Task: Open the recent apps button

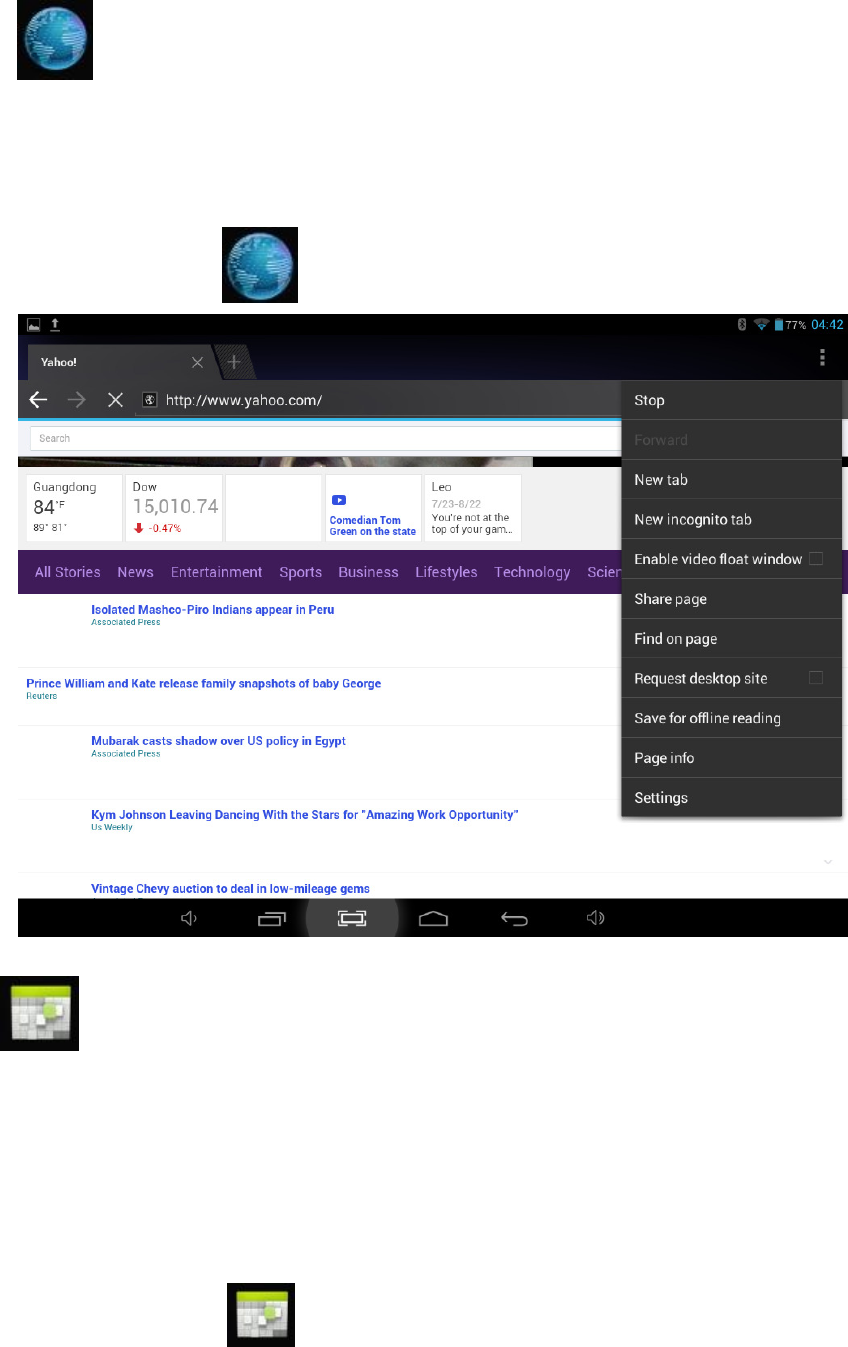Action: click(272, 918)
